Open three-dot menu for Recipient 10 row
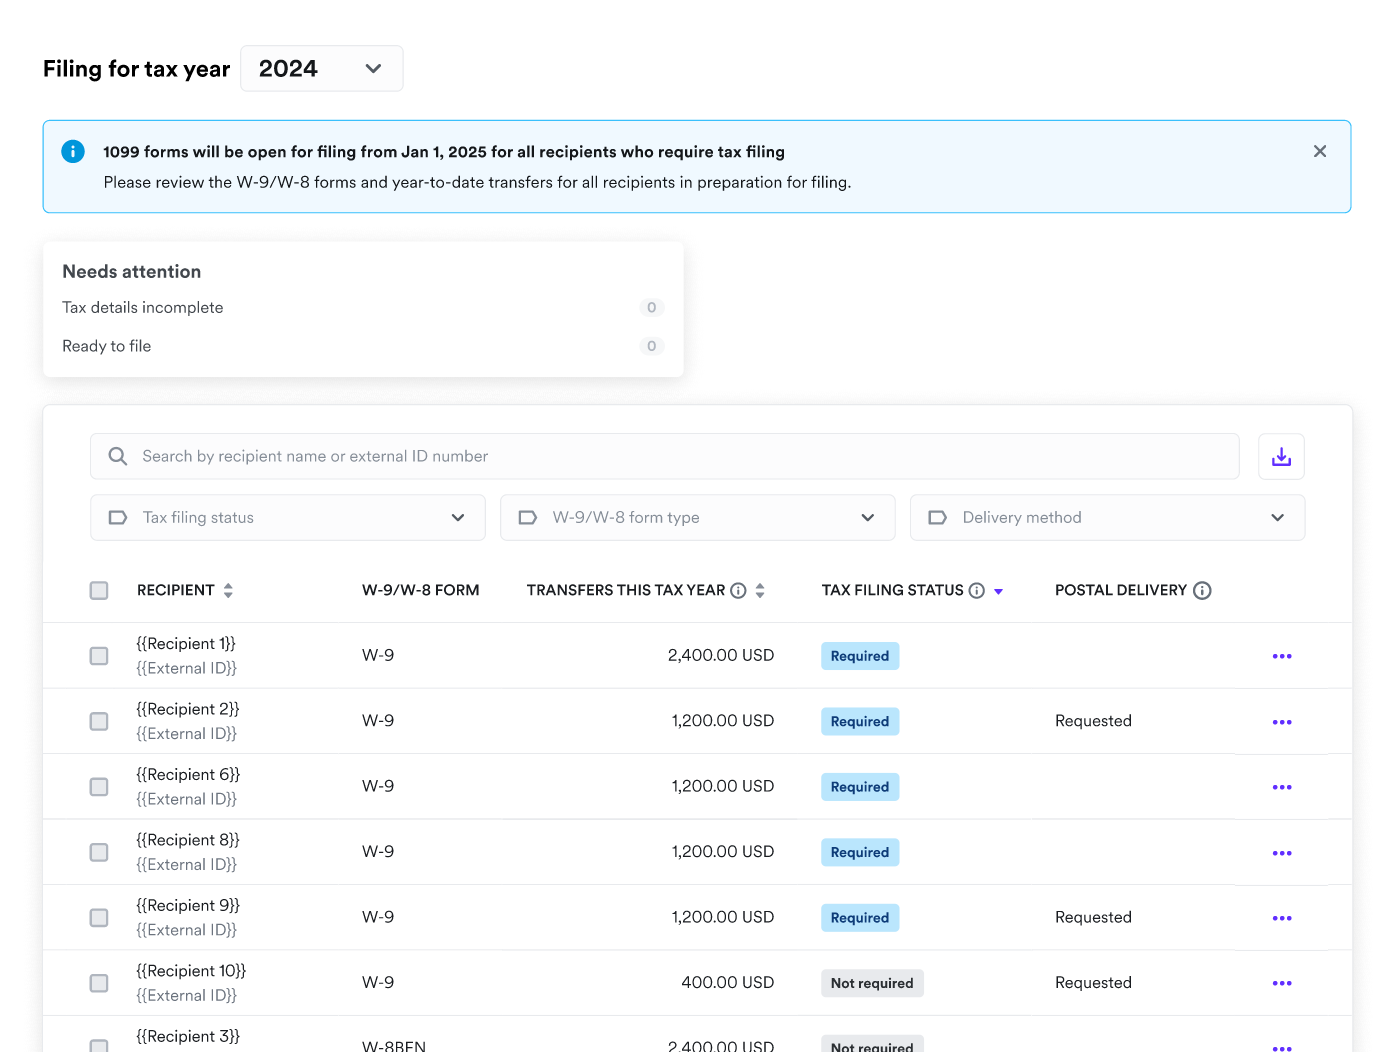Screen dimensions: 1387x1052 coord(1282,984)
